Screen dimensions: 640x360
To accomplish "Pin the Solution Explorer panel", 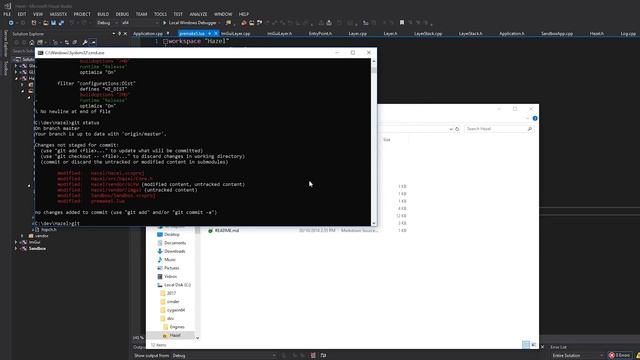I will pos(119,33).
